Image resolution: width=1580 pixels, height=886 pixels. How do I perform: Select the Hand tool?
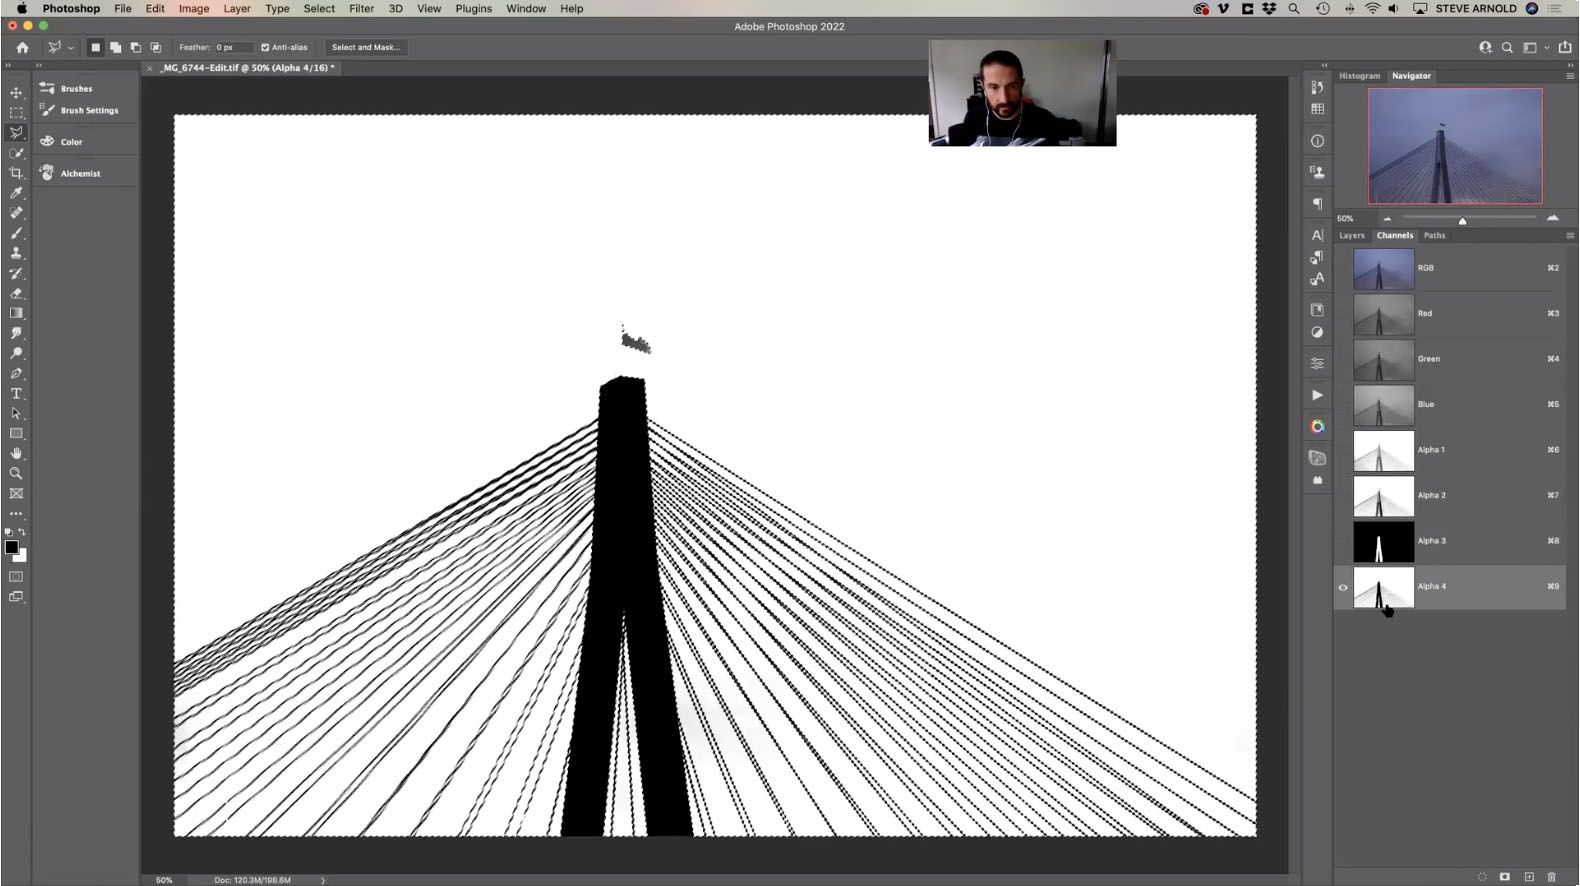[x=16, y=453]
